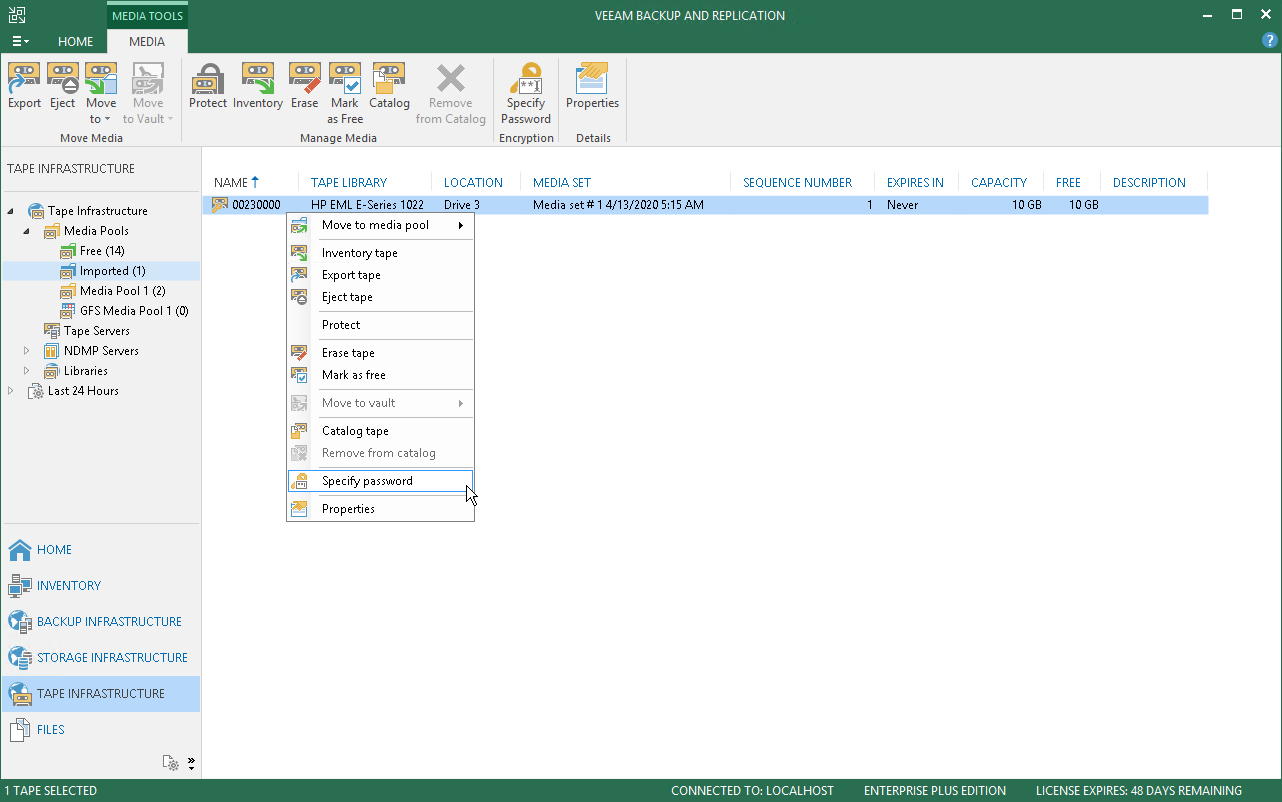This screenshot has width=1282, height=802.
Task: Click LICENSE EXPIRES status bar text
Action: pyautogui.click(x=1139, y=791)
